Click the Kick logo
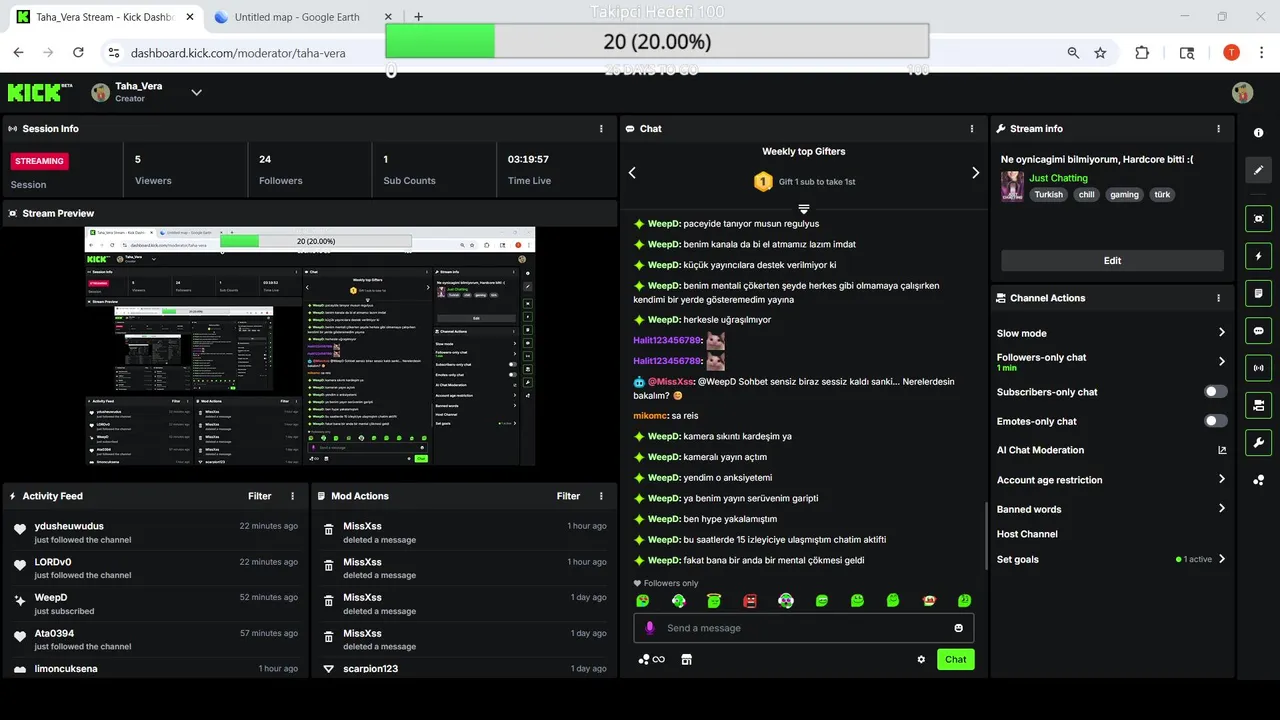This screenshot has height=720, width=1280. (38, 92)
